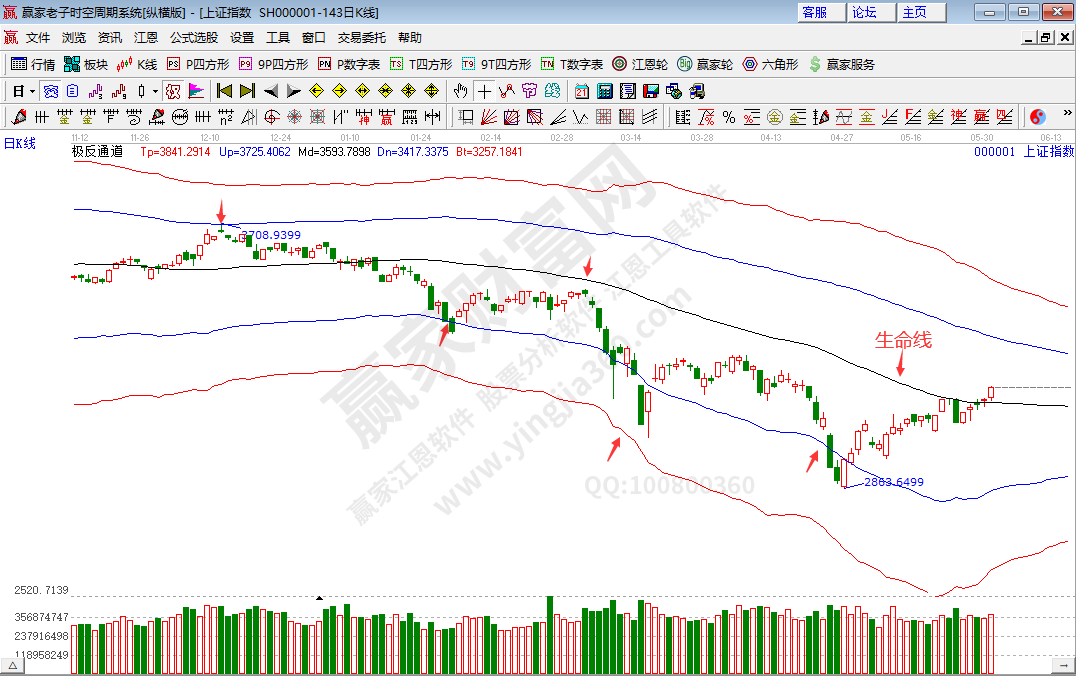Open the 江恩 menu
The height and width of the screenshot is (676, 1076).
click(x=146, y=37)
